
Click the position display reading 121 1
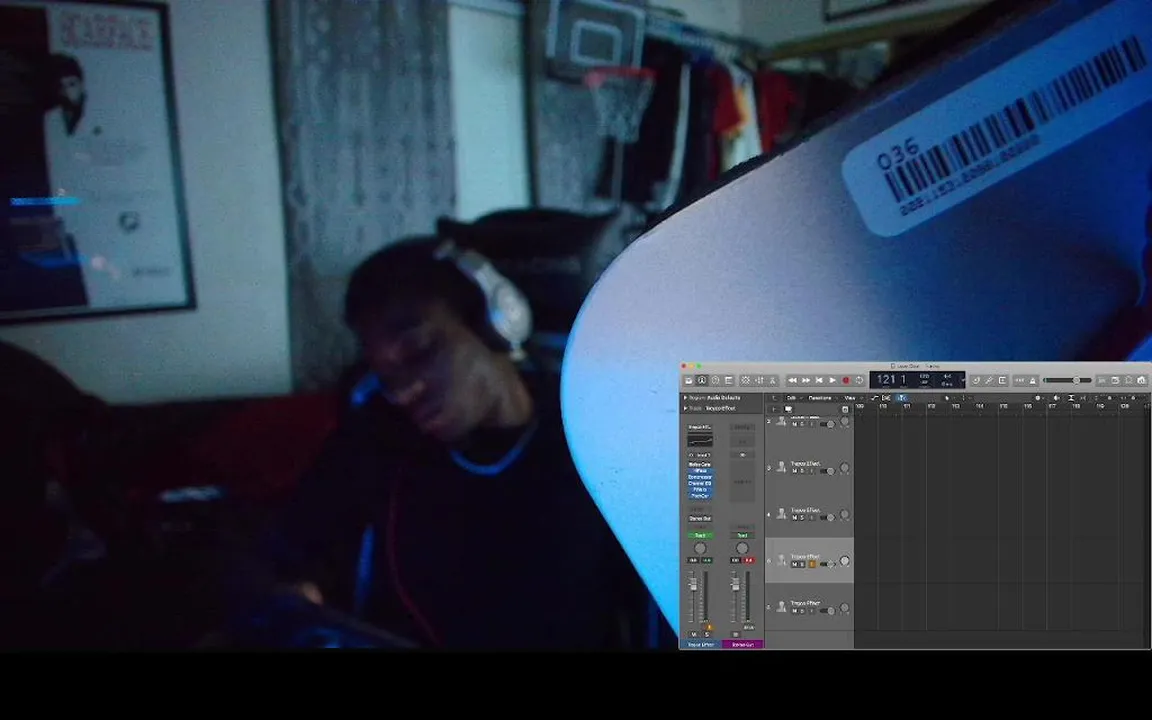(x=891, y=380)
